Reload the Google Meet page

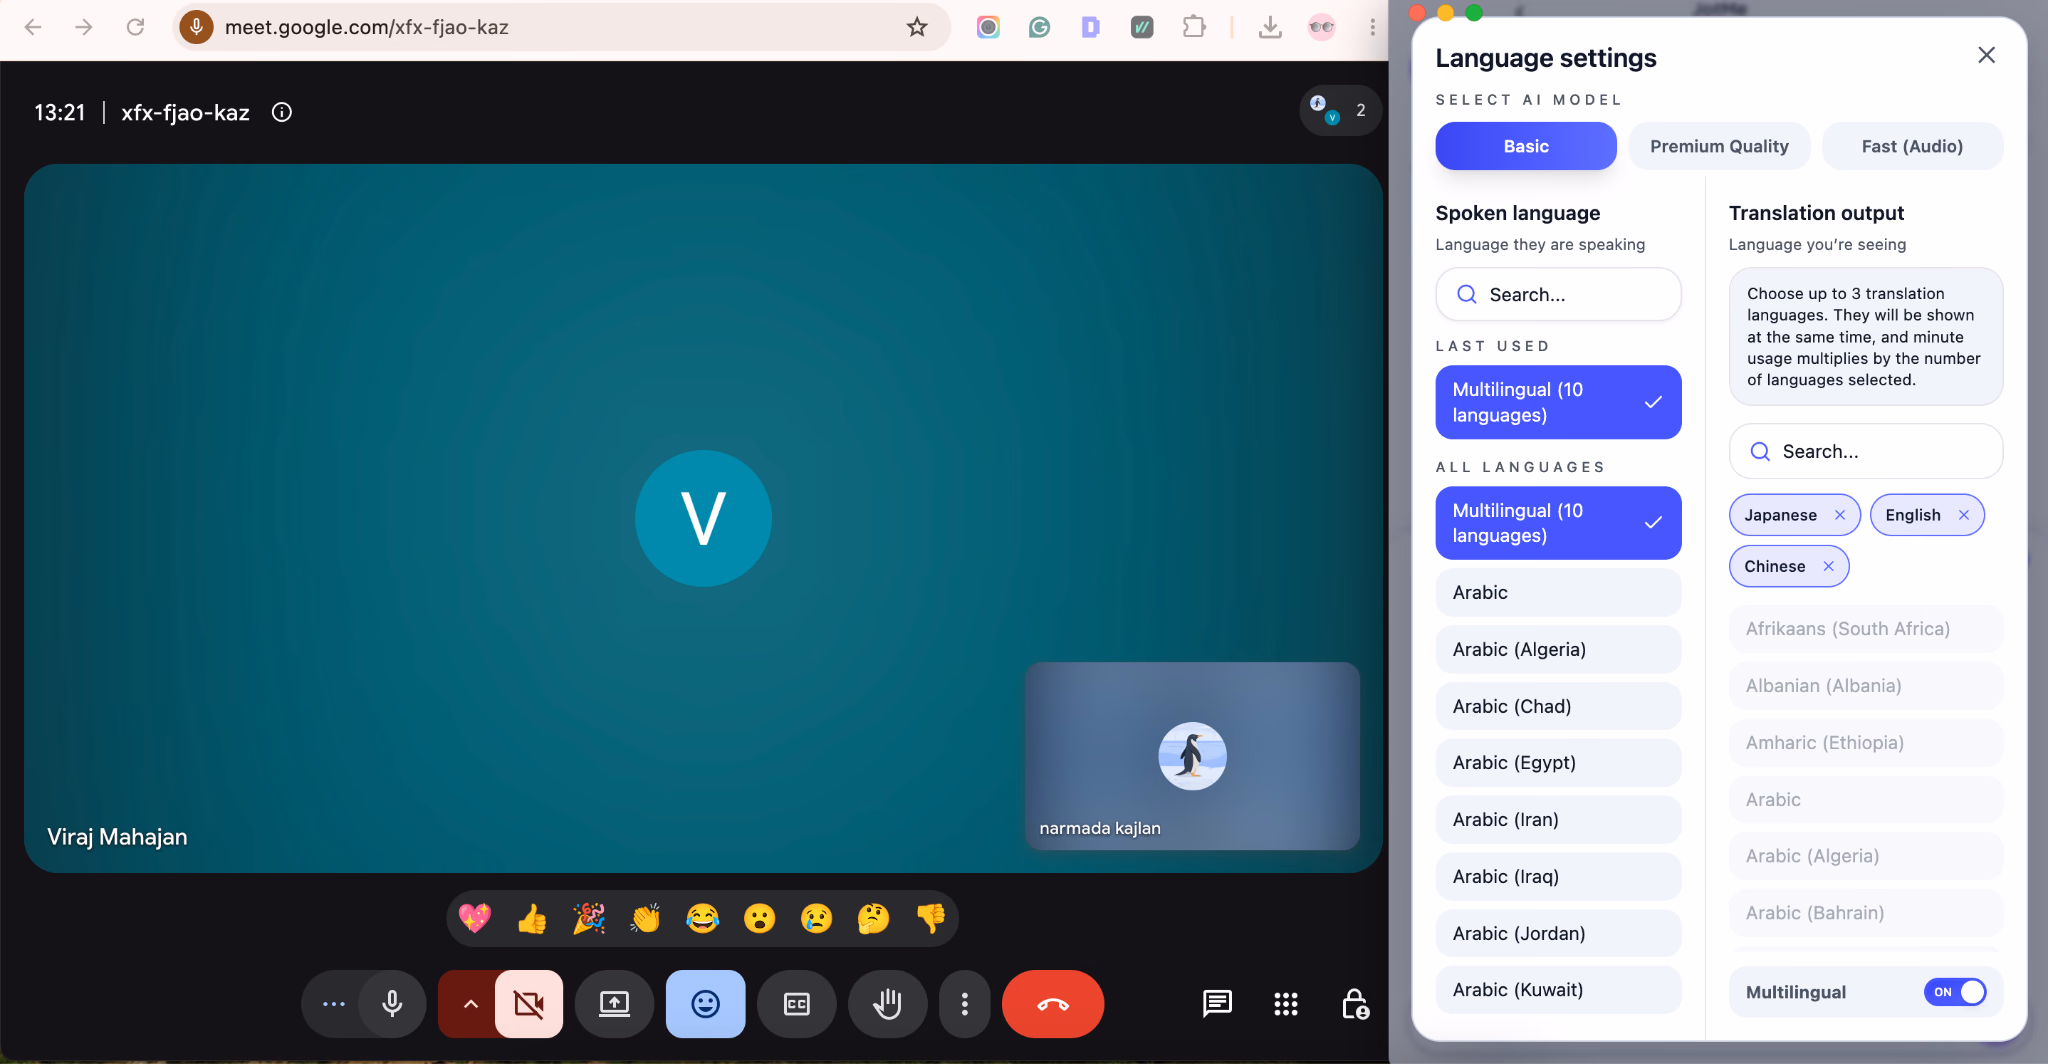(x=135, y=27)
